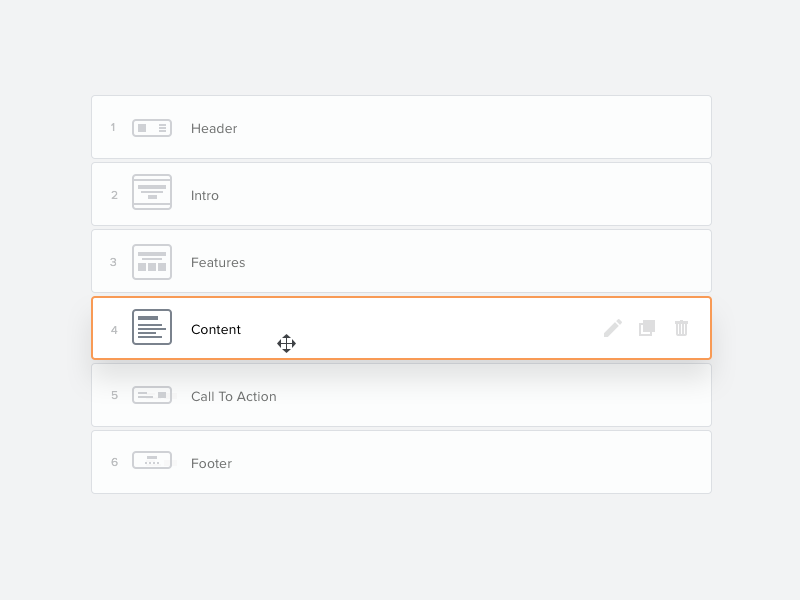Viewport: 800px width, 600px height.
Task: Click the move handle on the Content row
Action: coord(287,343)
